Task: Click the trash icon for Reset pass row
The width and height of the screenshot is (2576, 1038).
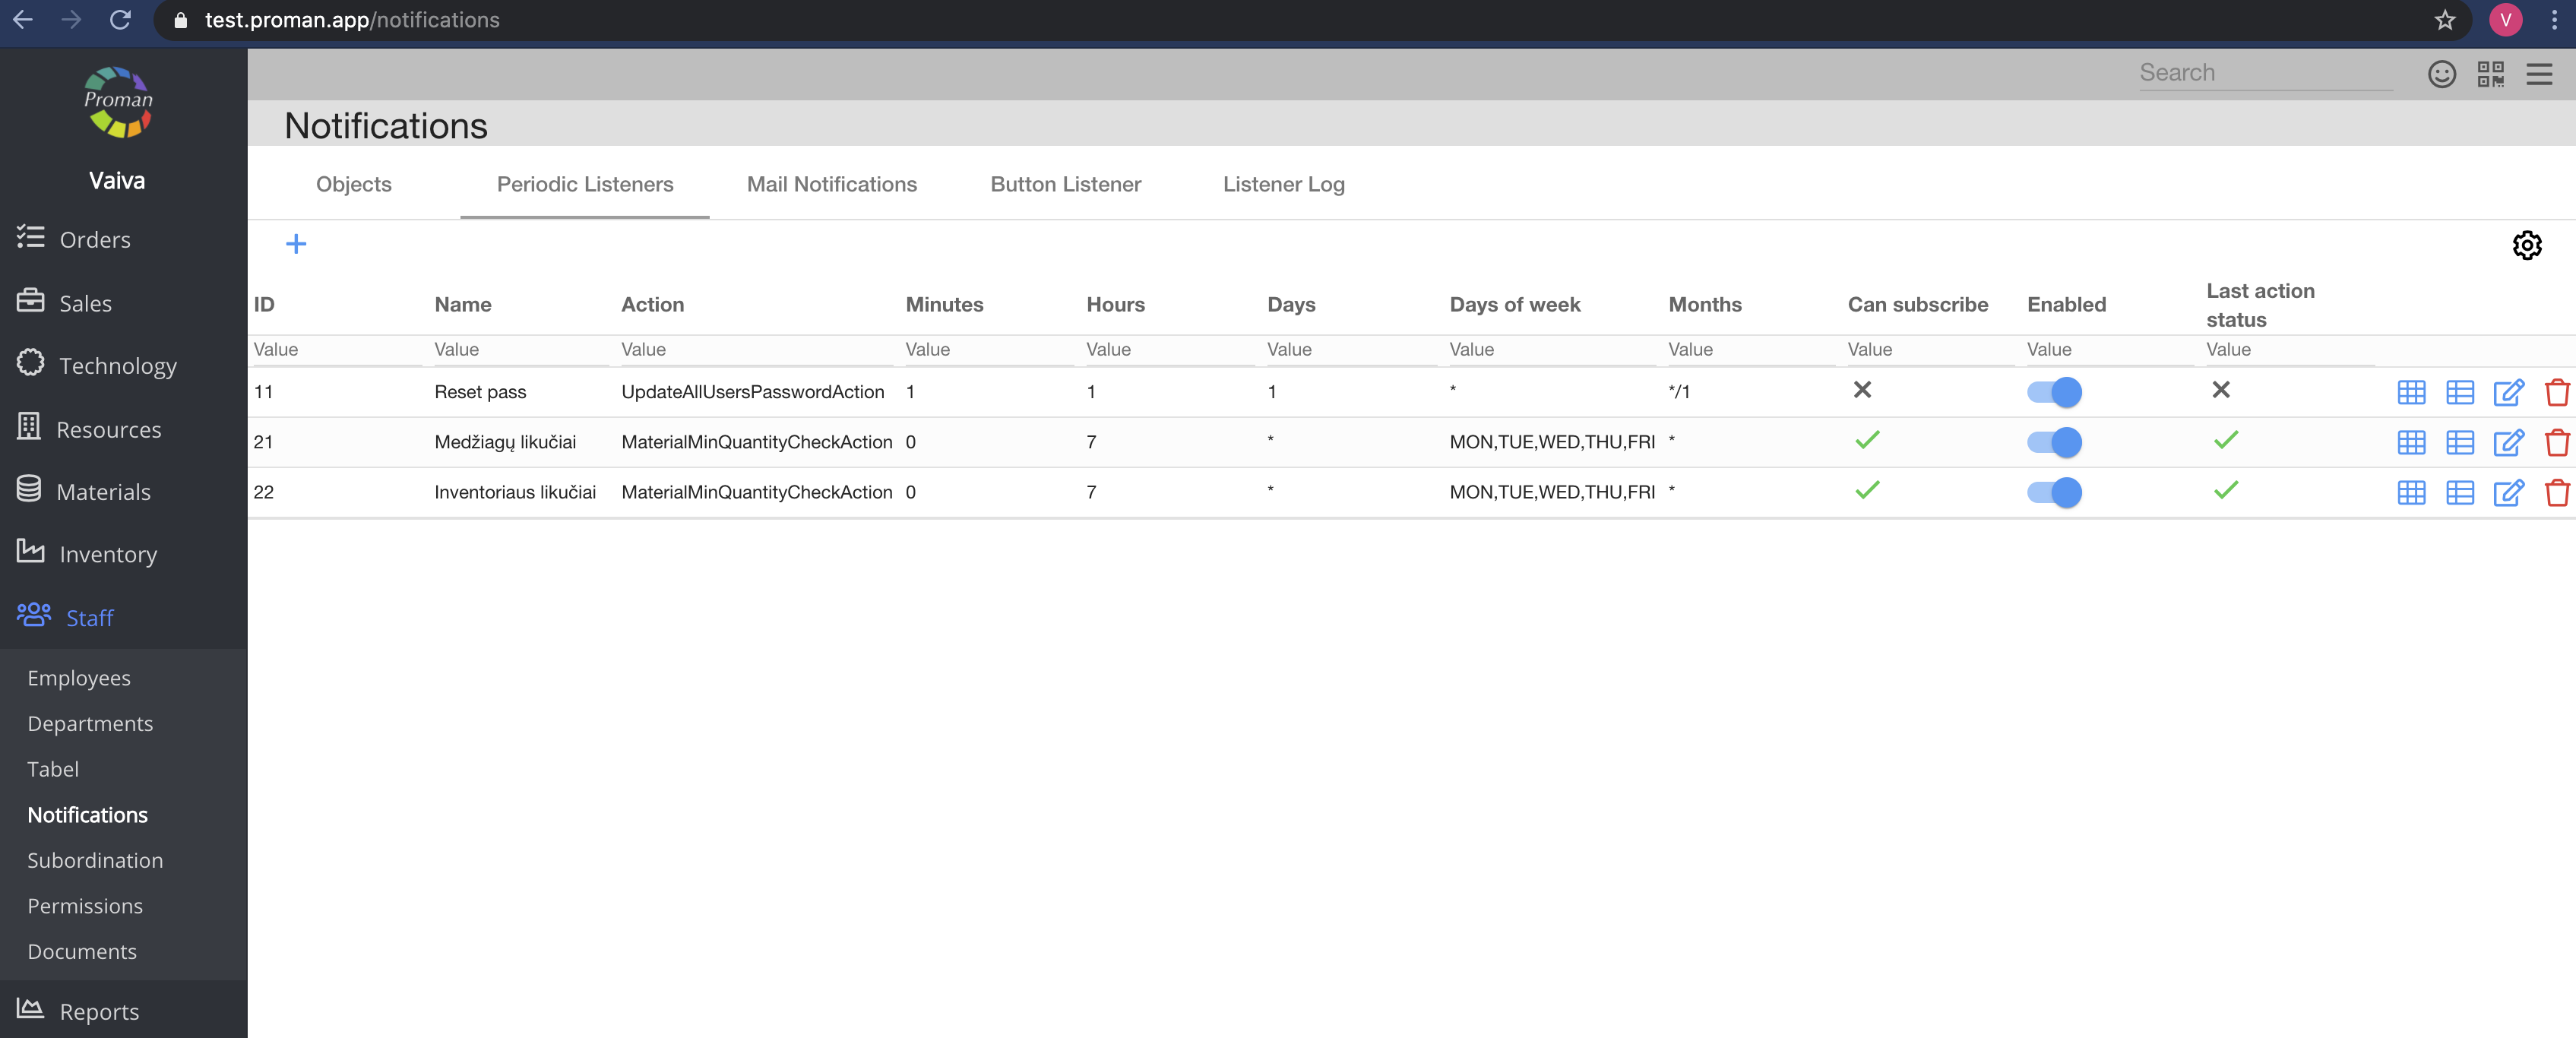Action: 2556,392
